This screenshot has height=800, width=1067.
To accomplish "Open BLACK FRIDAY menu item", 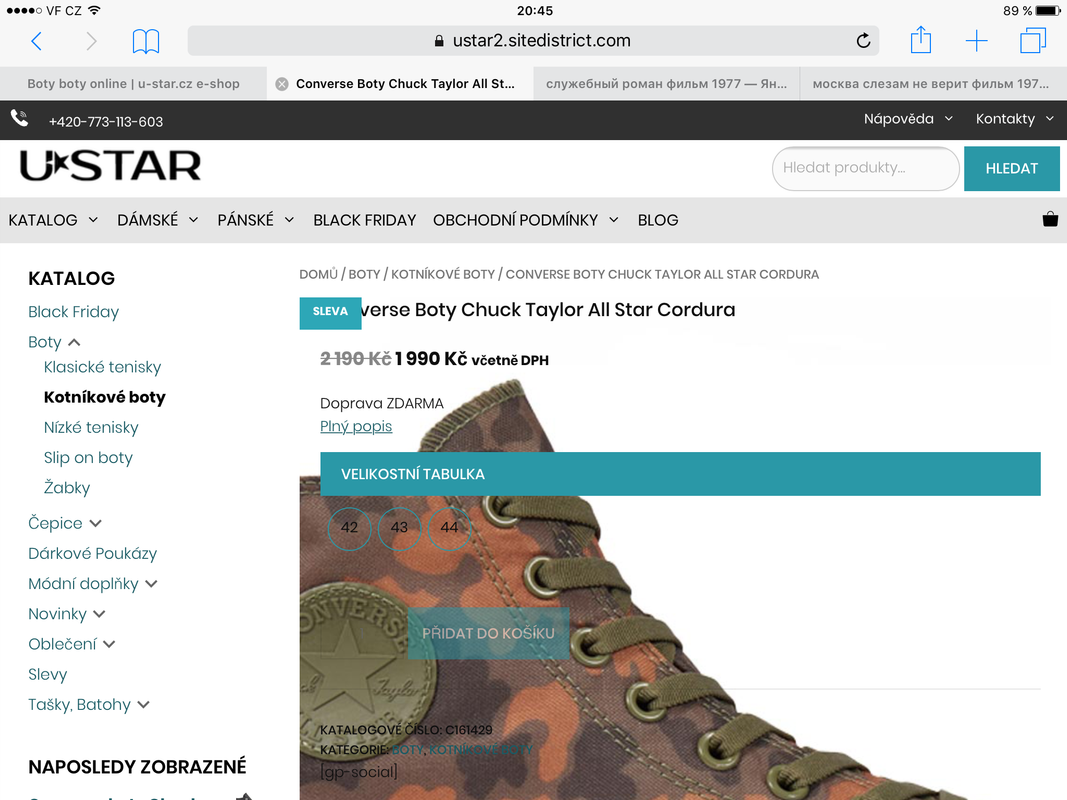I will 364,220.
